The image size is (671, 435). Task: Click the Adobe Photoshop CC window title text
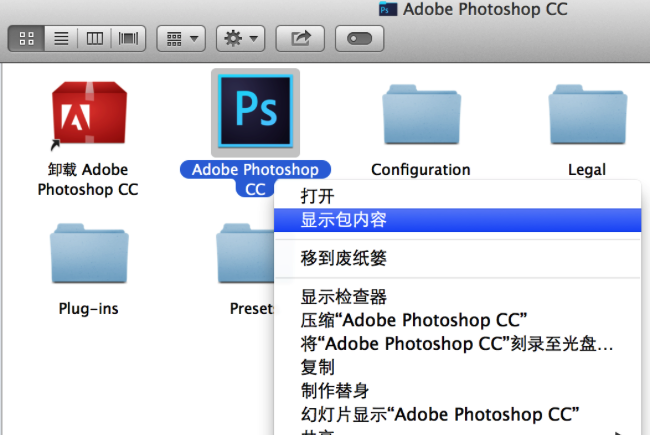click(x=485, y=9)
